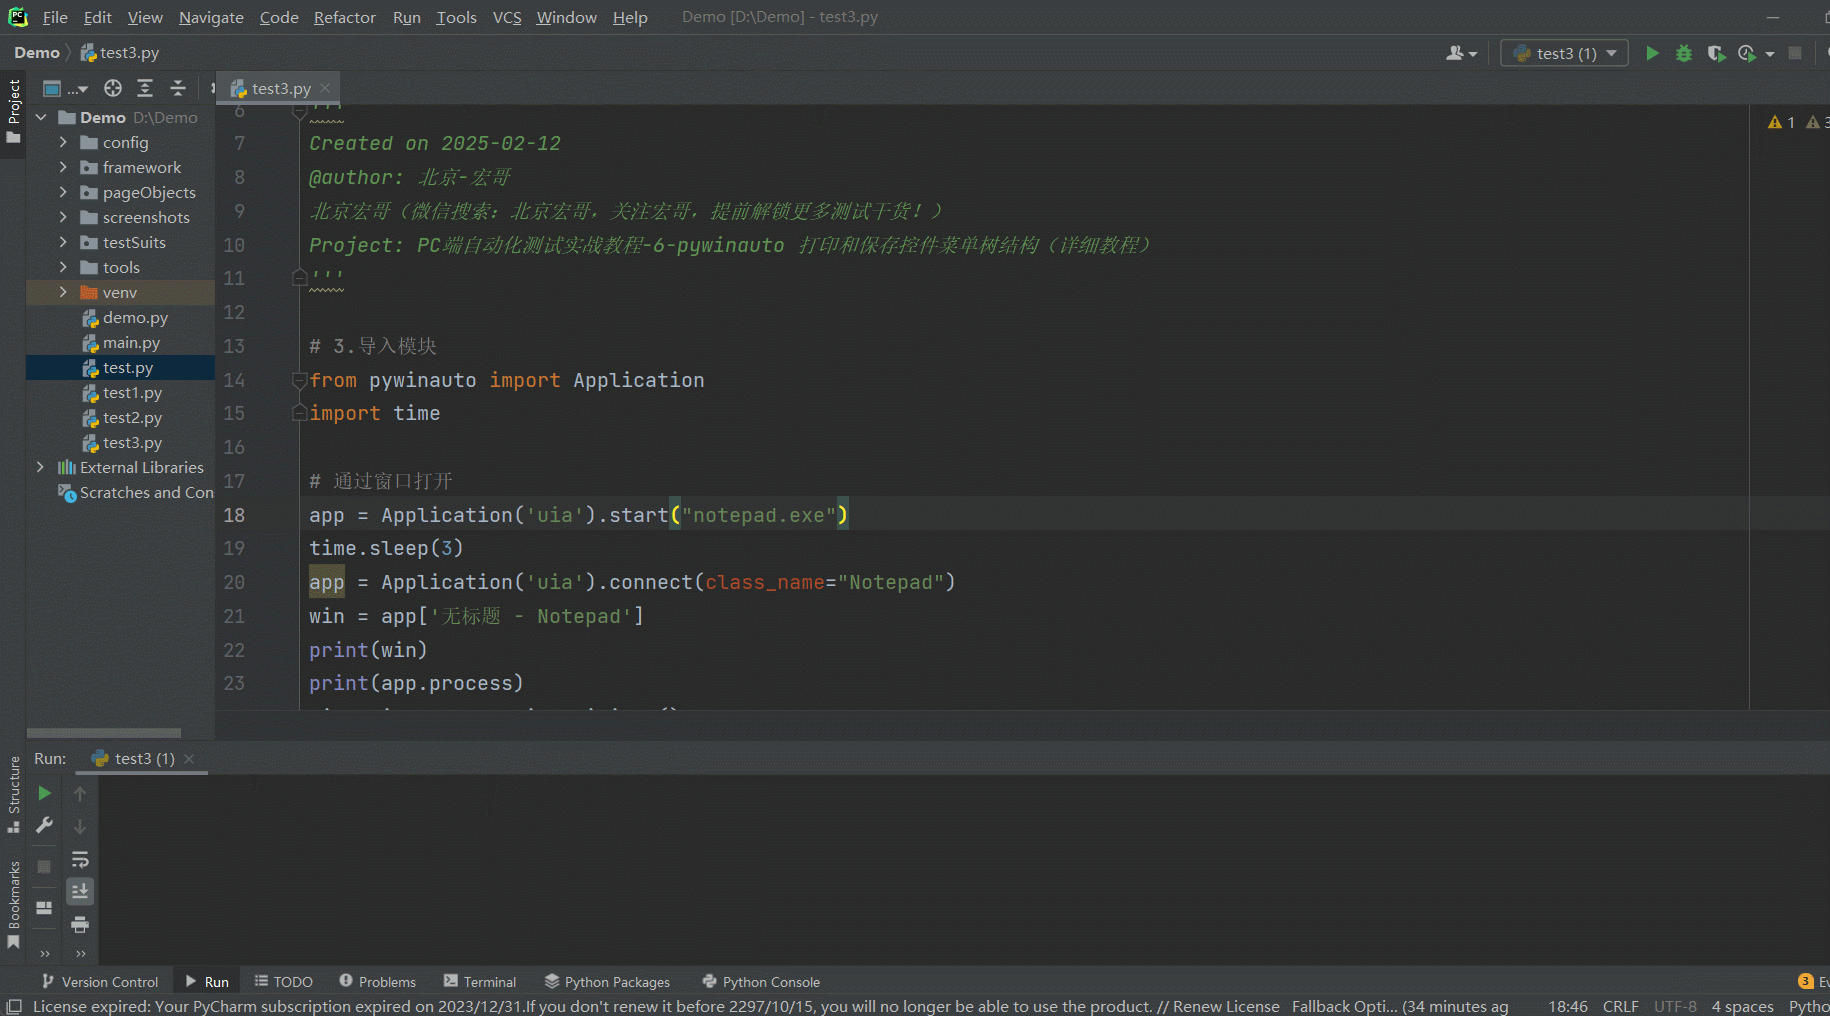The height and width of the screenshot is (1016, 1830).
Task: Select demo.py in project tree
Action: pyautogui.click(x=135, y=317)
